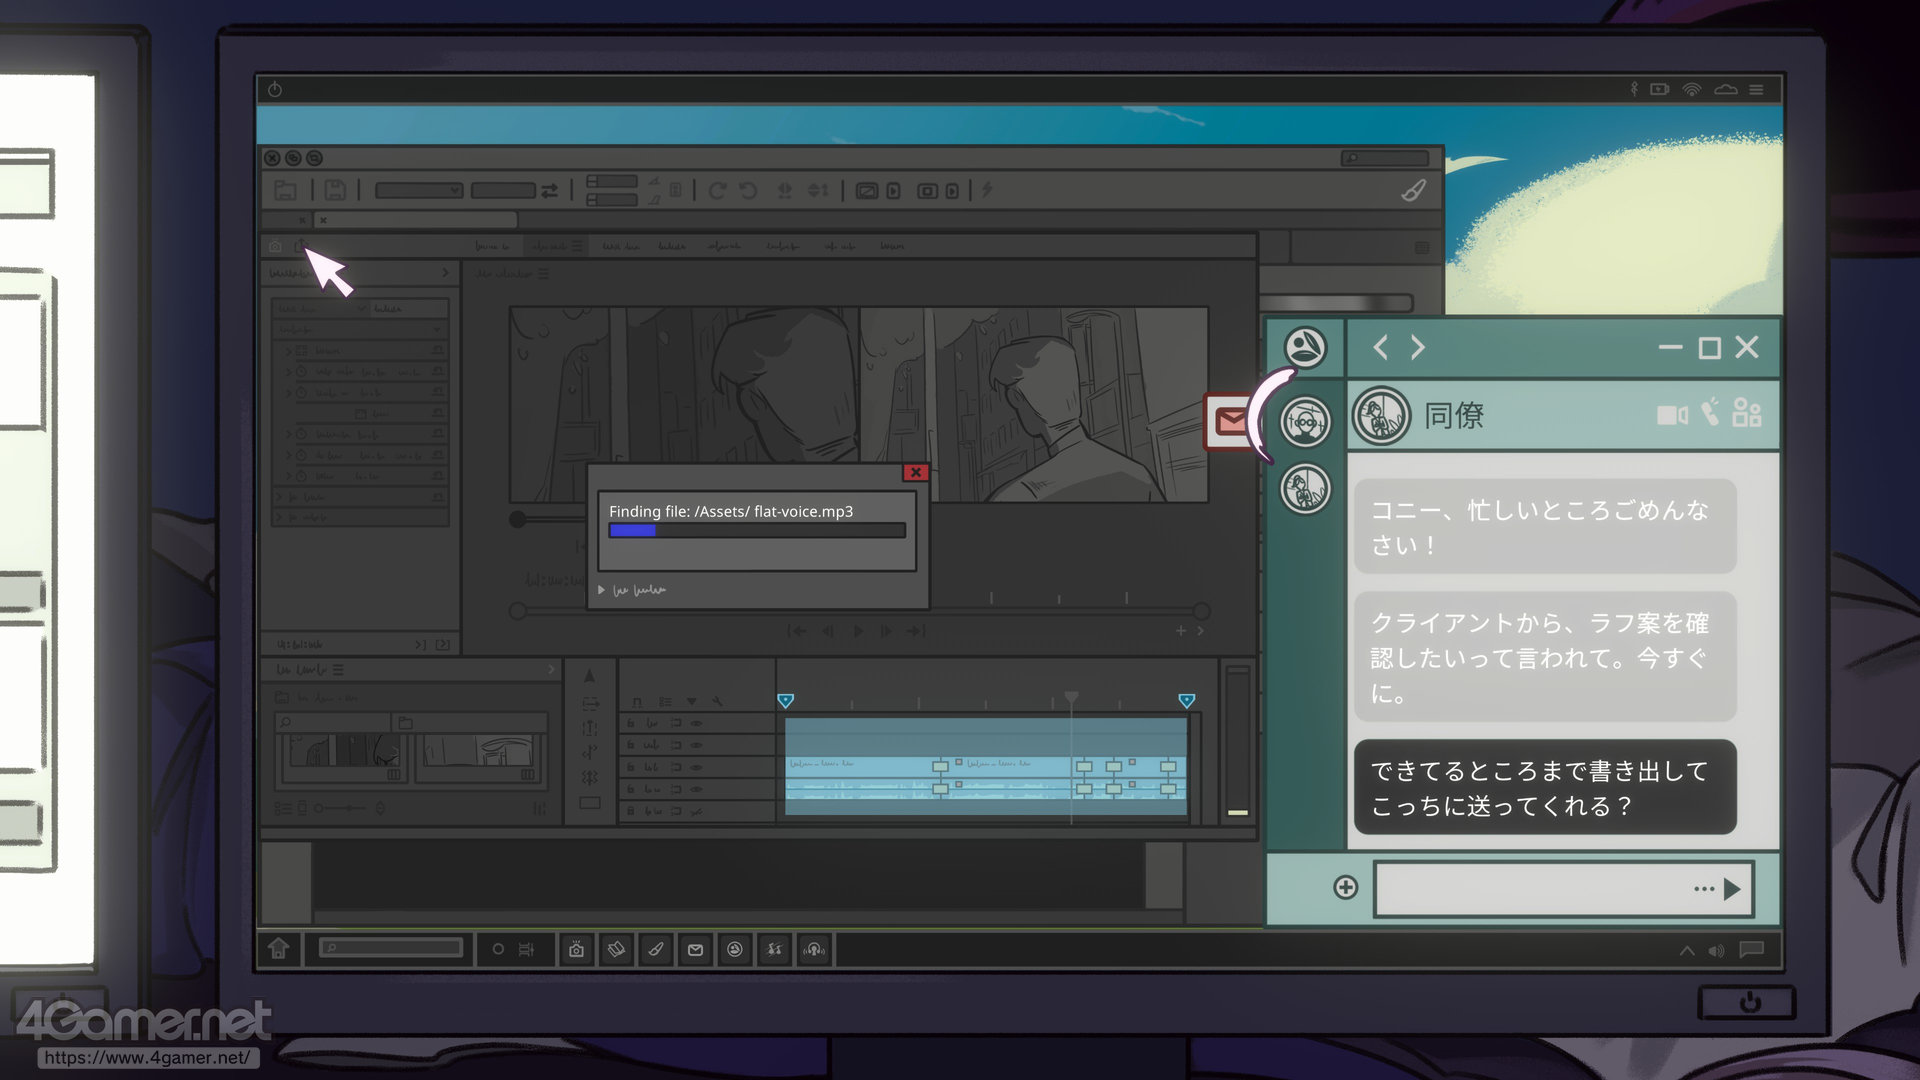Expand the system tray up-arrow
This screenshot has height=1080, width=1920.
[x=1687, y=950]
